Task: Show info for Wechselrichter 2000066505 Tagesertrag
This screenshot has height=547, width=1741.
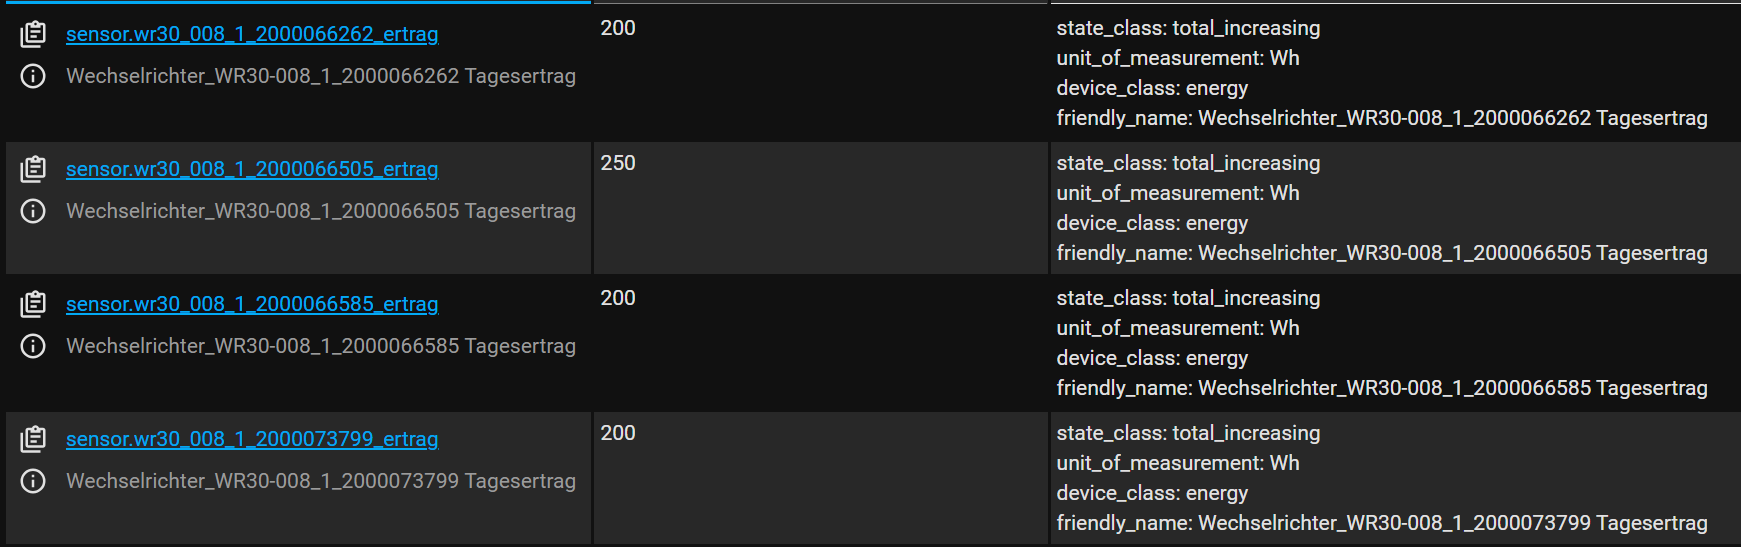Action: (x=33, y=211)
